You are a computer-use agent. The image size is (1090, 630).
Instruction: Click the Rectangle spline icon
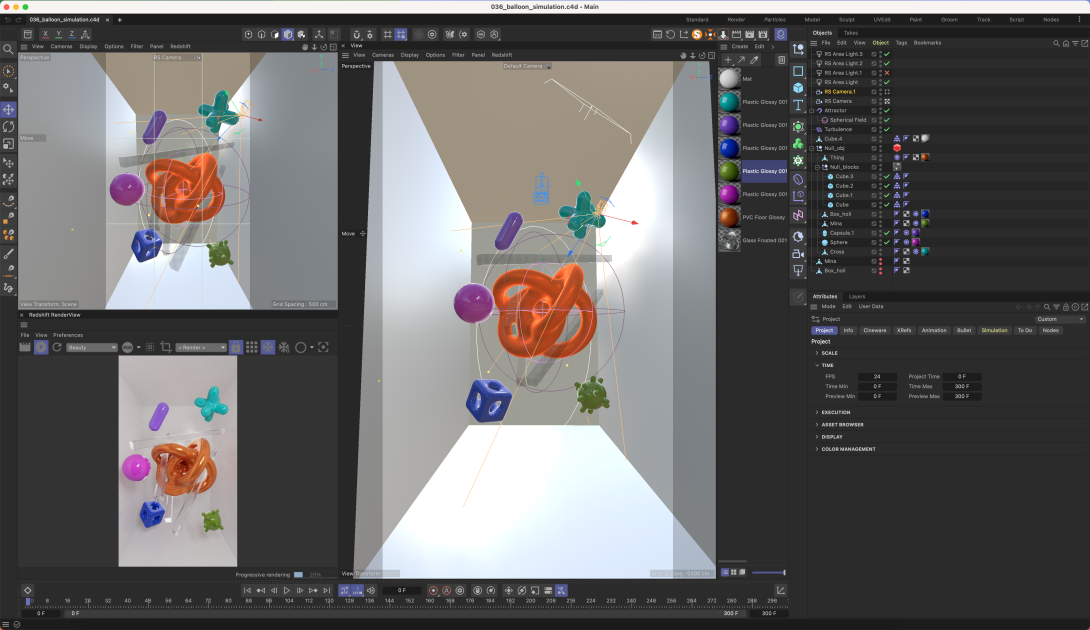798,71
